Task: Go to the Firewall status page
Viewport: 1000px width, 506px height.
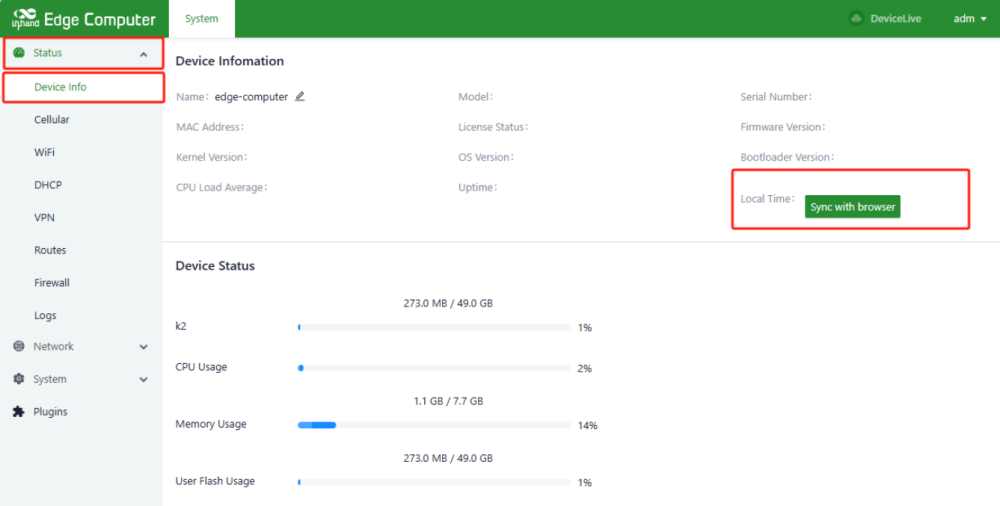Action: (52, 283)
